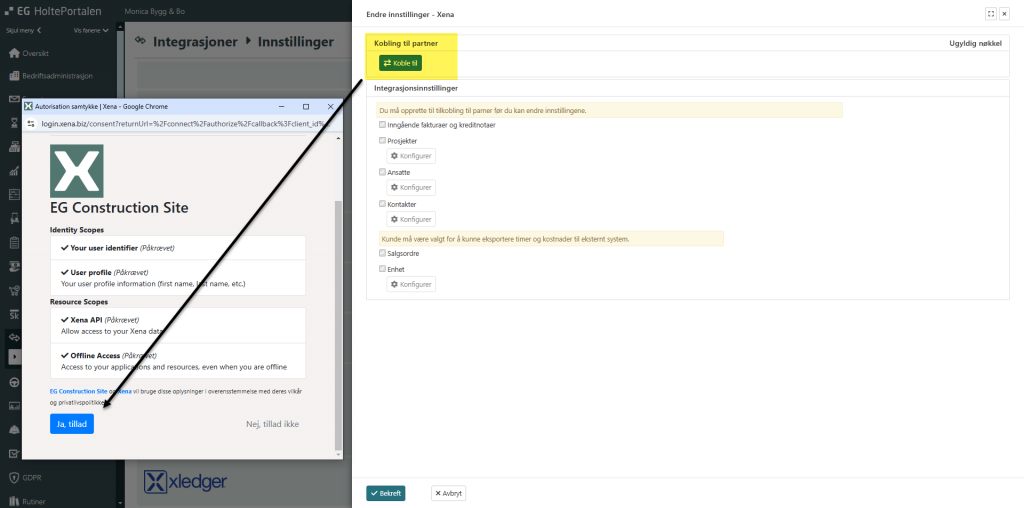Click the Bedriftsadministrasjon building icon
The image size is (1024, 508).
(x=14, y=76)
